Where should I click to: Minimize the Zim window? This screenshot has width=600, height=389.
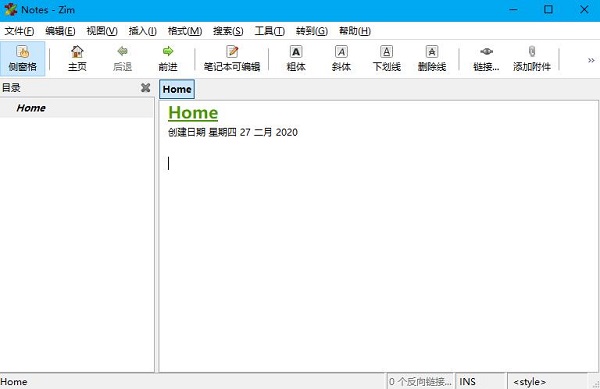513,10
